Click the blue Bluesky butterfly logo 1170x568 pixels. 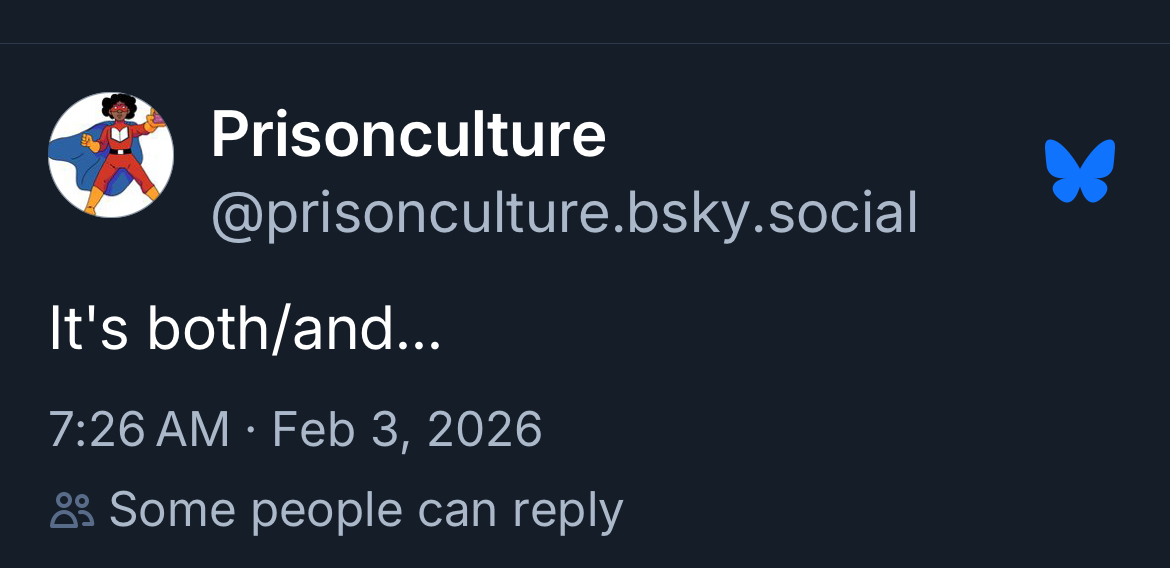[x=1080, y=170]
